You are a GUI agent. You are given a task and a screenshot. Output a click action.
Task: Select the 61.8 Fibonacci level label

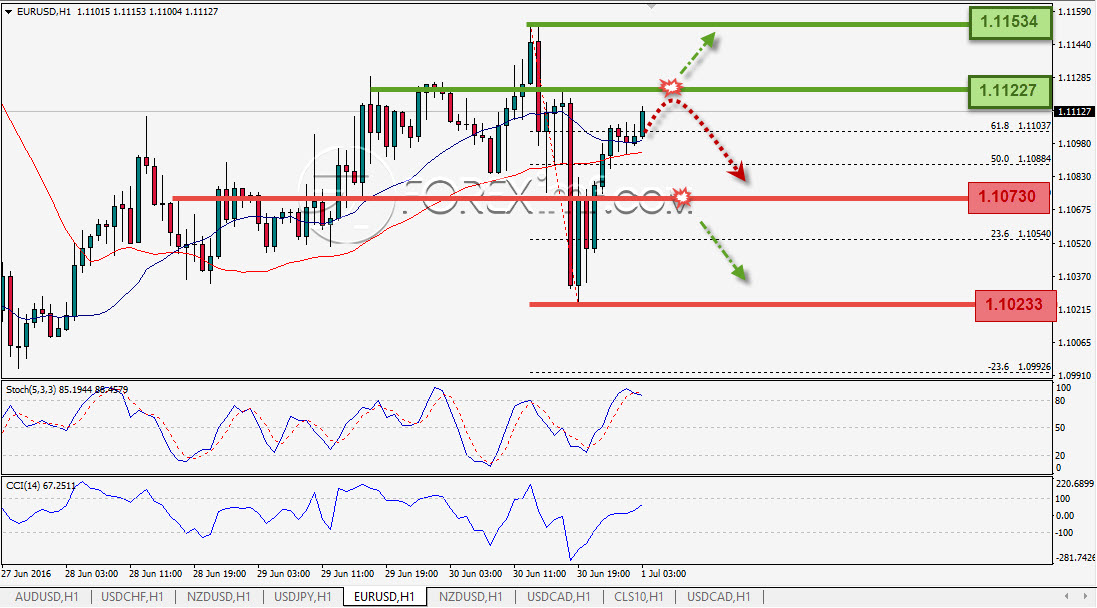pyautogui.click(x=1021, y=126)
